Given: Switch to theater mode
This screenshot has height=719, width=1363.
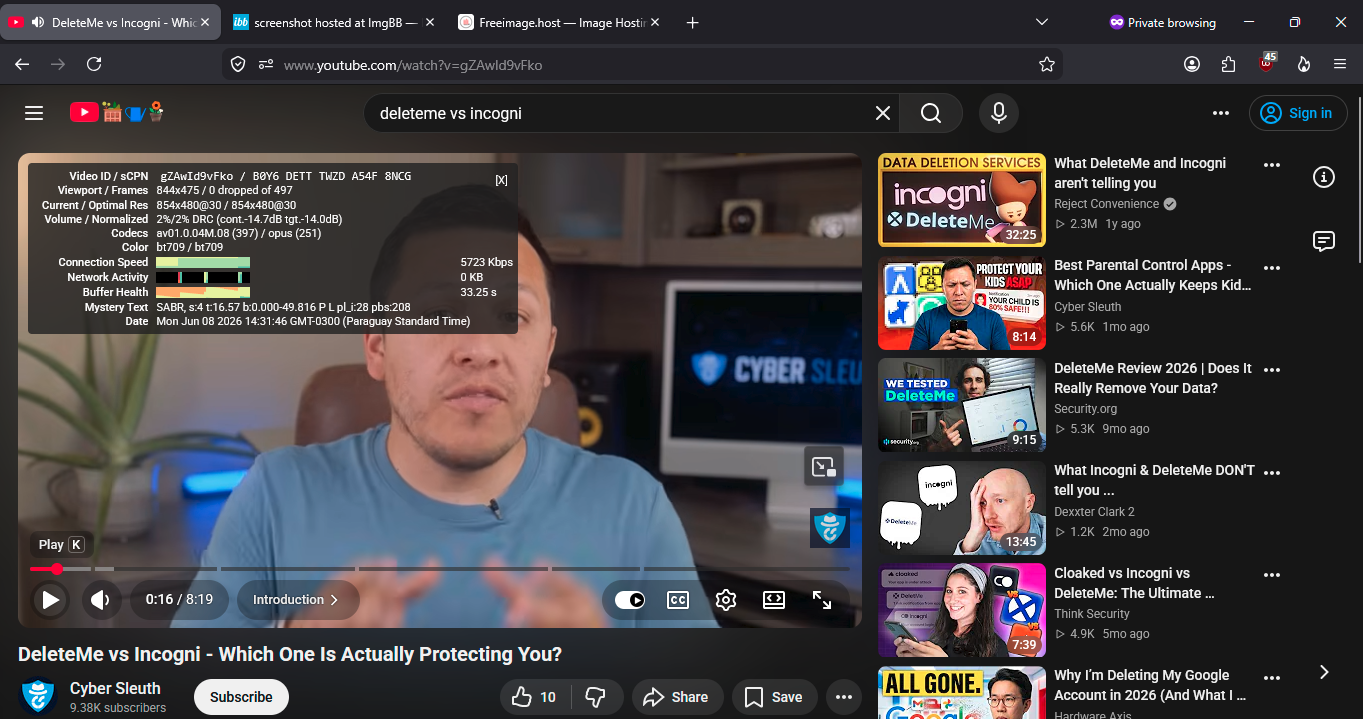Looking at the screenshot, I should [x=774, y=600].
